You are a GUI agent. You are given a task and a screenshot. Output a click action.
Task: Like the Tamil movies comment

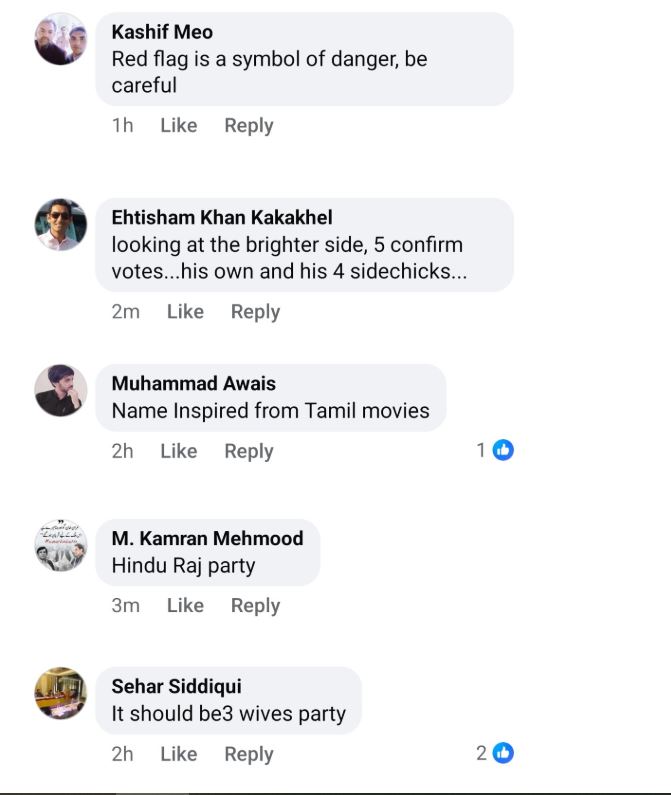pos(178,451)
